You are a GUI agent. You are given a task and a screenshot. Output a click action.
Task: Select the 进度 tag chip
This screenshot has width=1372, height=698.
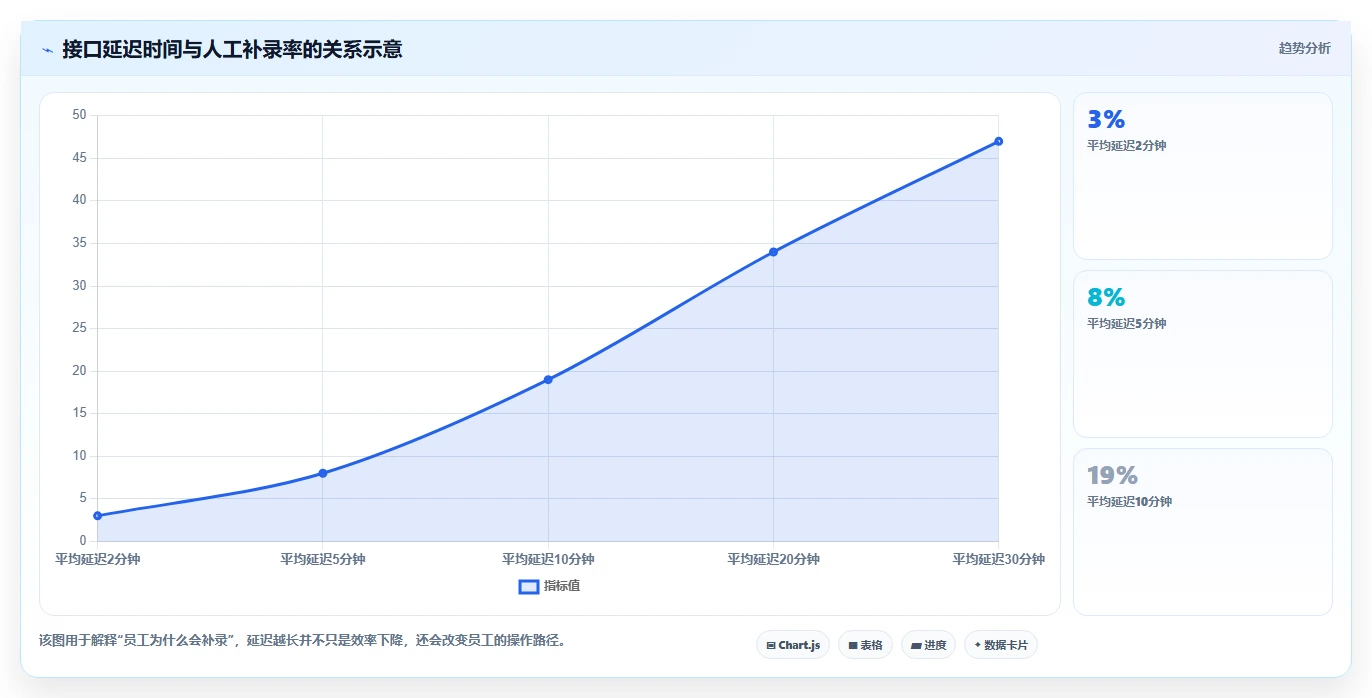coord(929,645)
